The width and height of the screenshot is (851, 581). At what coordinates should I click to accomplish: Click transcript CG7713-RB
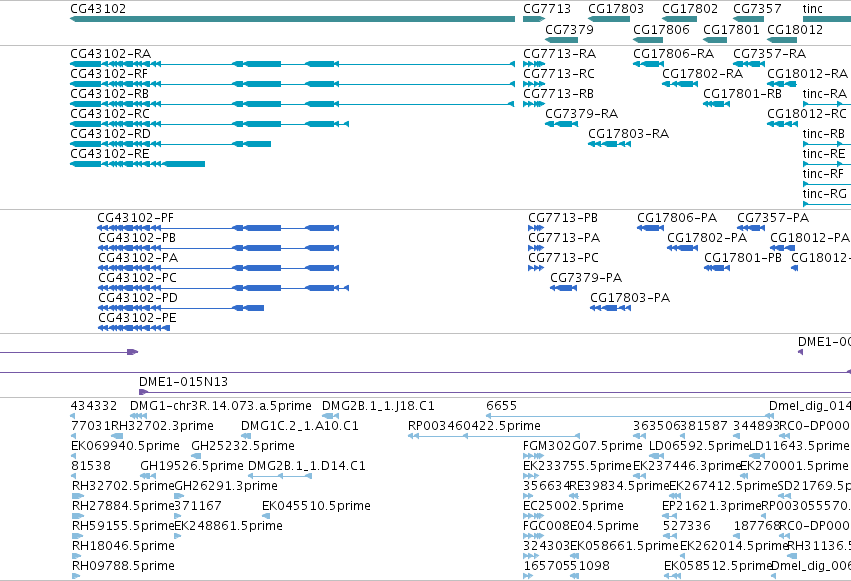pyautogui.click(x=534, y=104)
